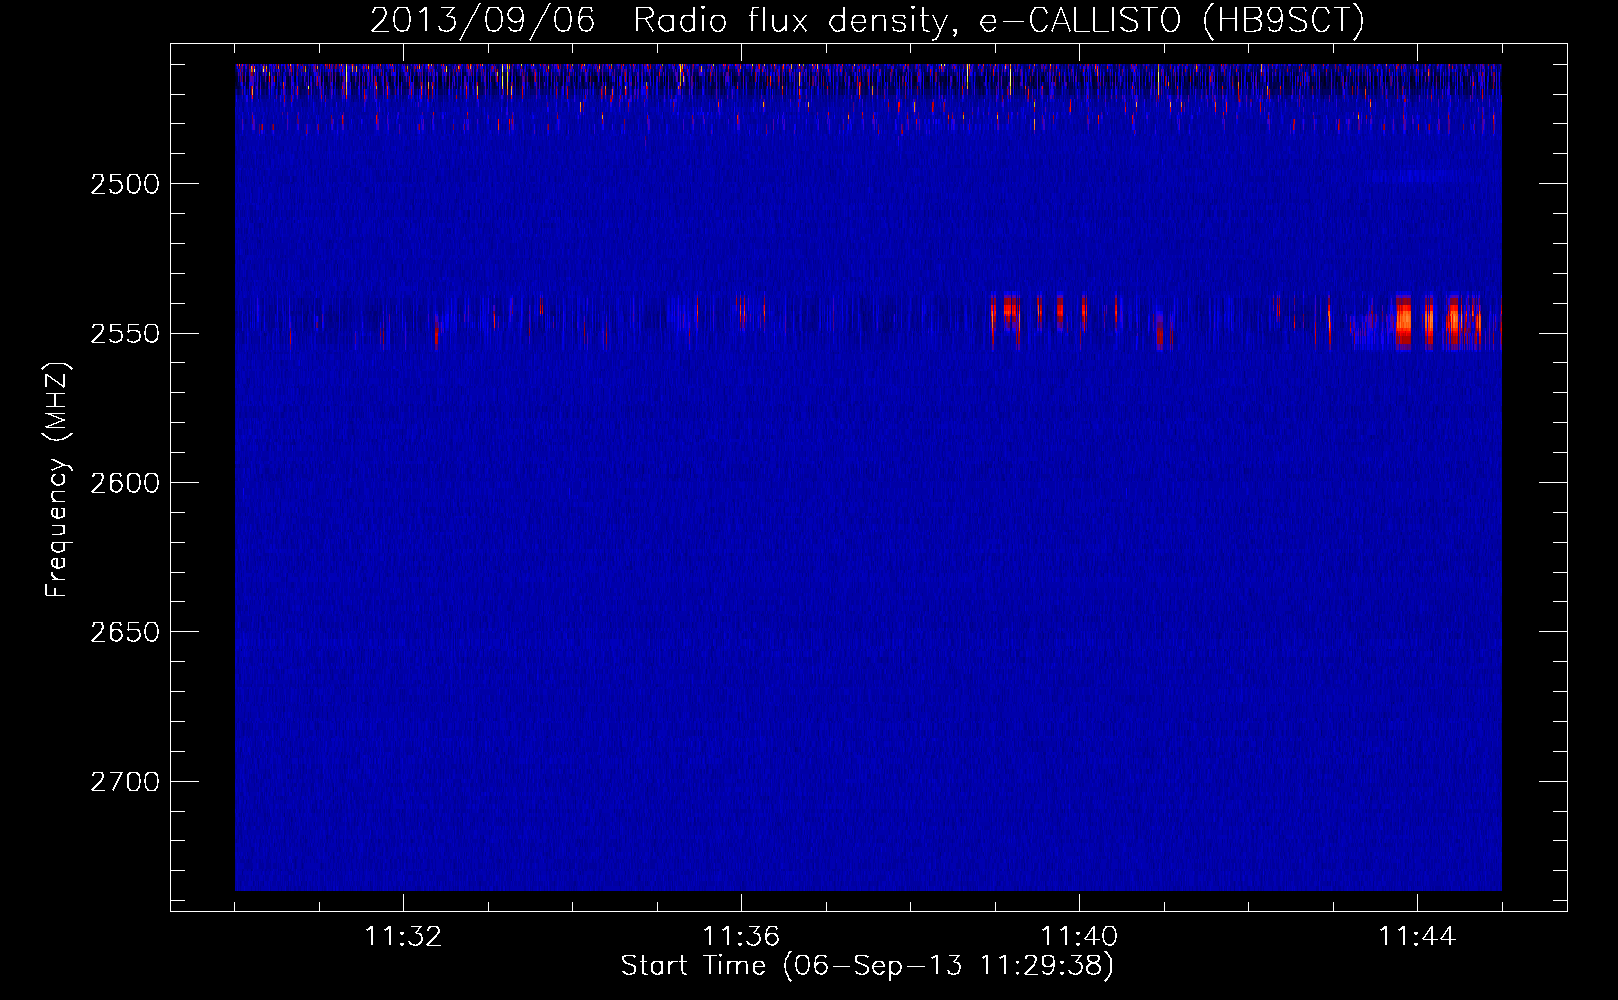This screenshot has height=1000, width=1618.
Task: Select the 2500 frequency tick label
Action: [x=124, y=184]
